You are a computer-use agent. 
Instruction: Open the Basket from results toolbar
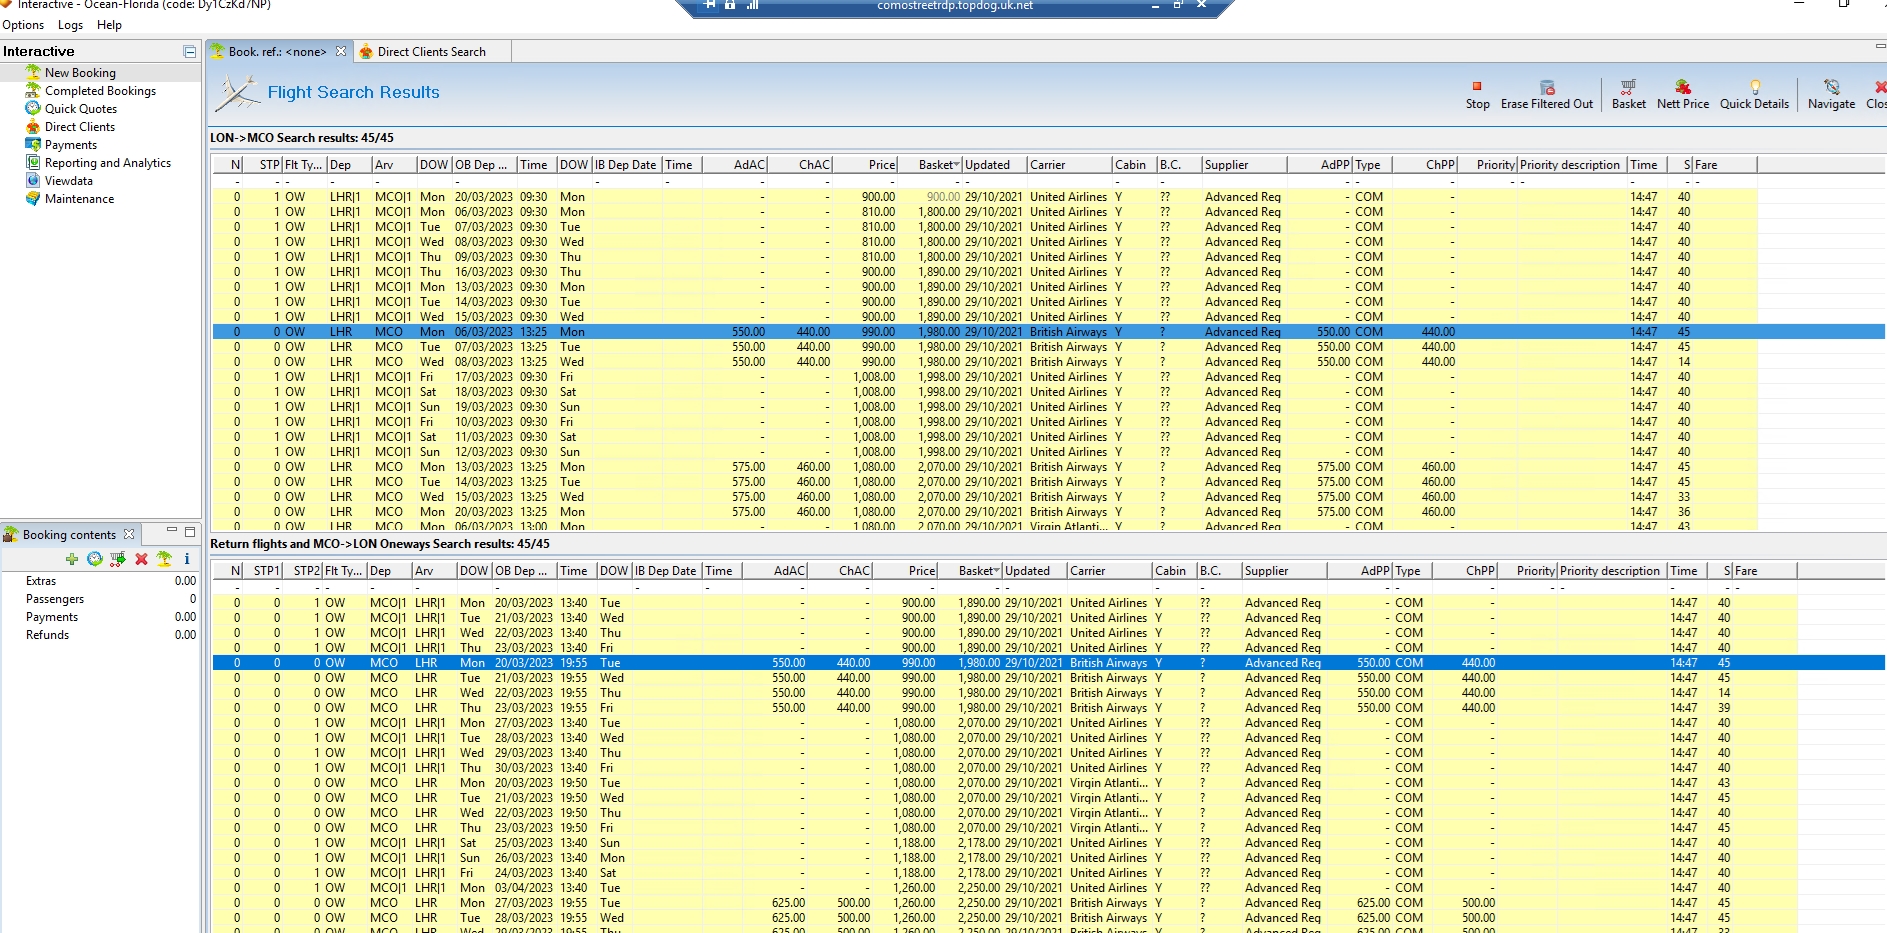pos(1628,87)
